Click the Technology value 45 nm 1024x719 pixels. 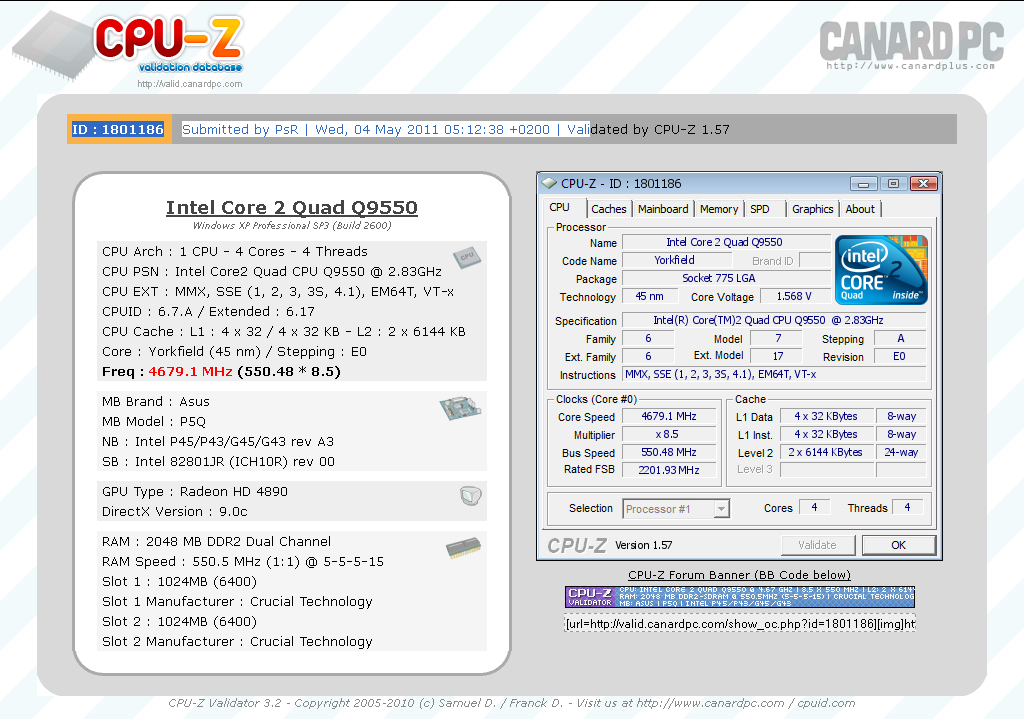tap(649, 296)
